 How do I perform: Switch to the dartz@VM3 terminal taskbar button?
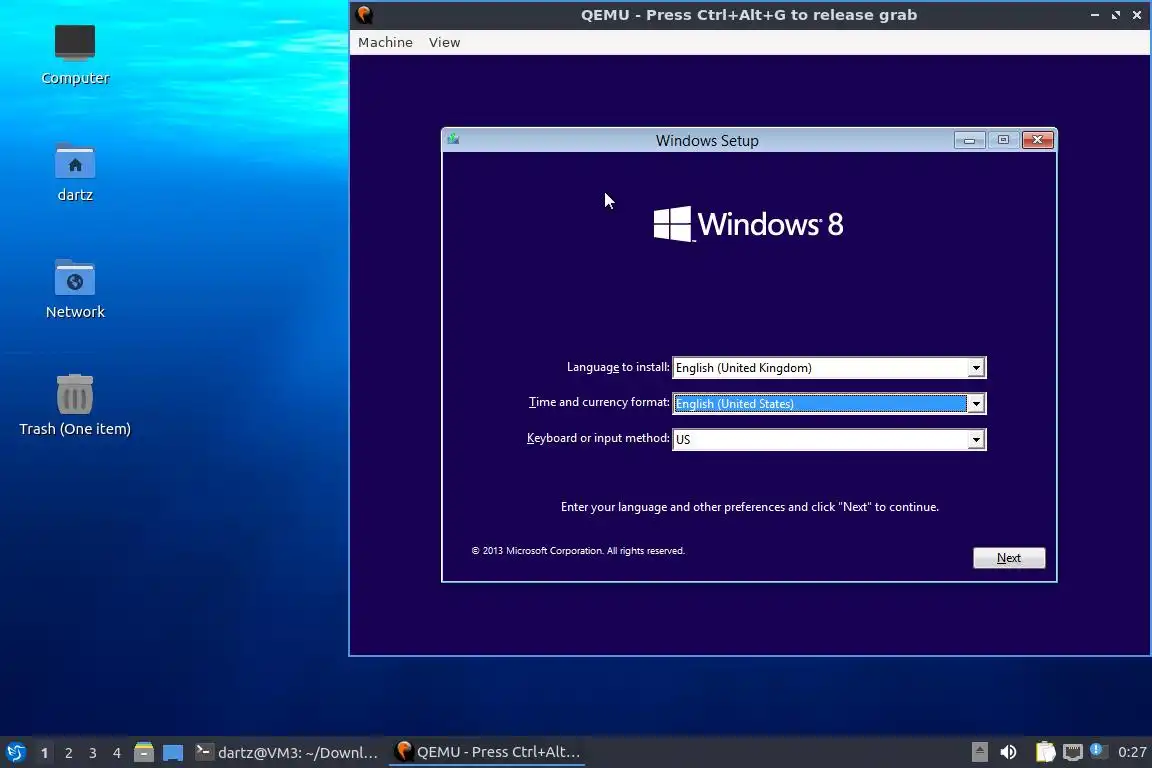(287, 752)
